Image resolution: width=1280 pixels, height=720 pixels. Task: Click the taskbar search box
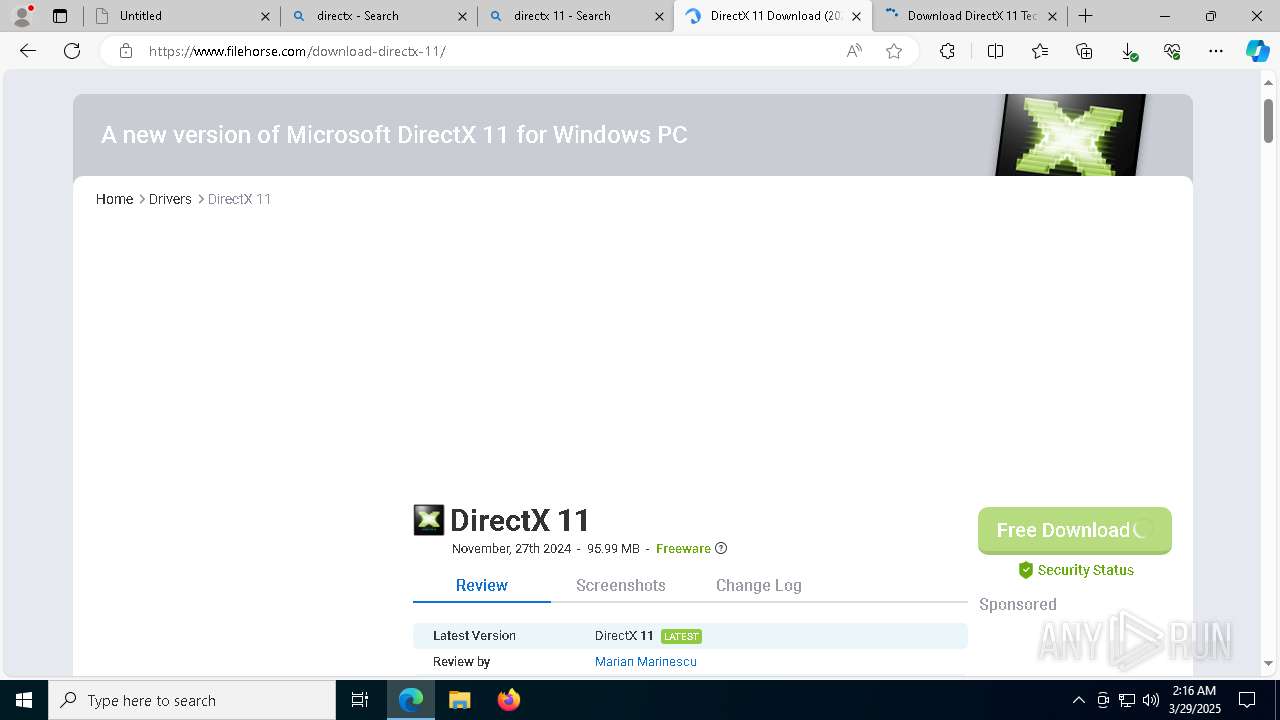(192, 700)
